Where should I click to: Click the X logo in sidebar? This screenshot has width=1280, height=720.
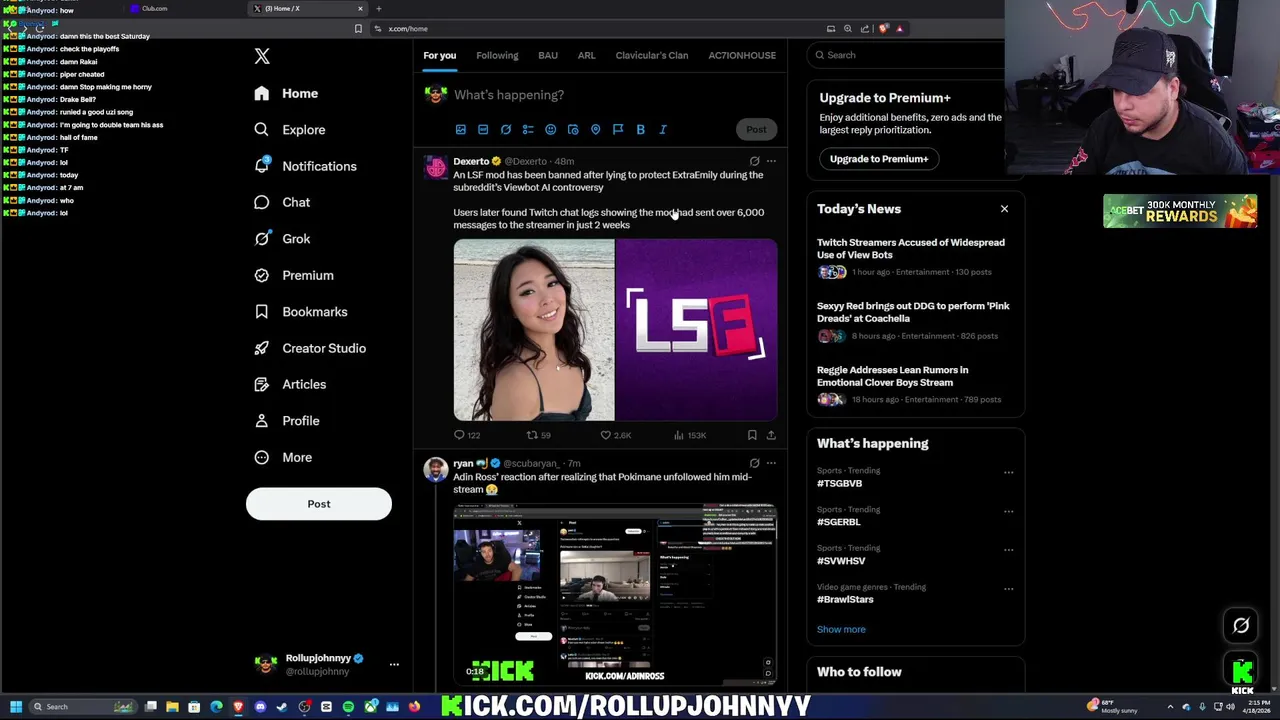pos(262,56)
